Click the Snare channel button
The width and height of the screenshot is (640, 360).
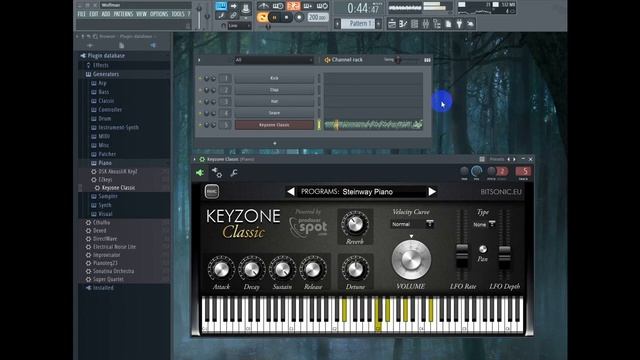tap(274, 113)
